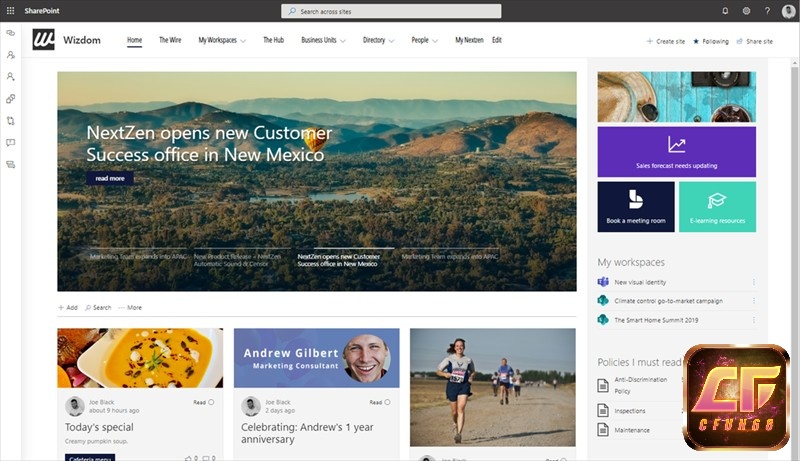
Task: Click document icon for Anti-Discrimination Policy
Action: click(603, 385)
